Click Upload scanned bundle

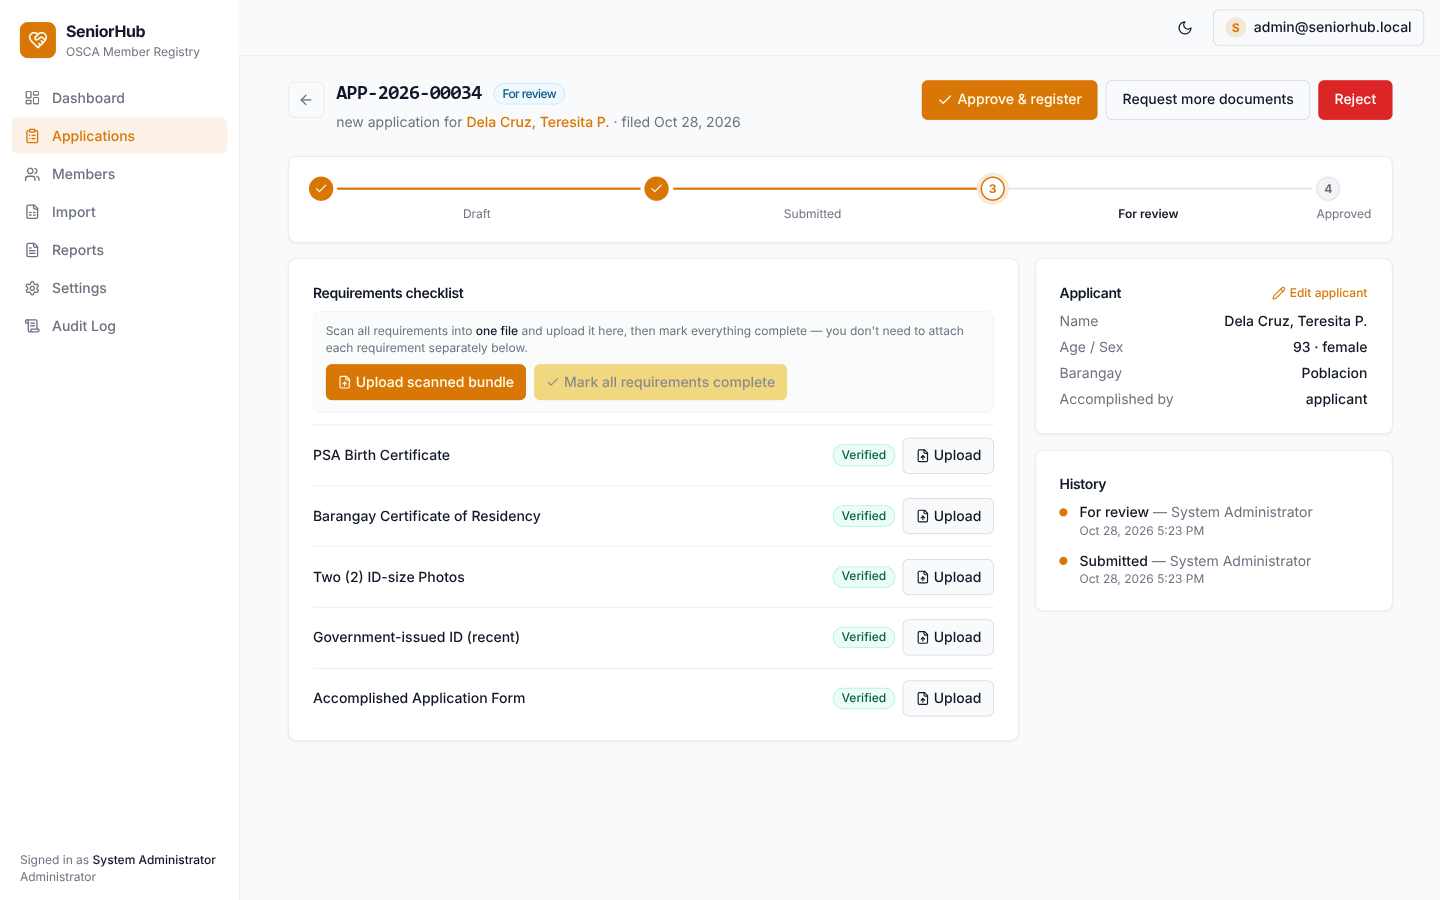coord(426,382)
